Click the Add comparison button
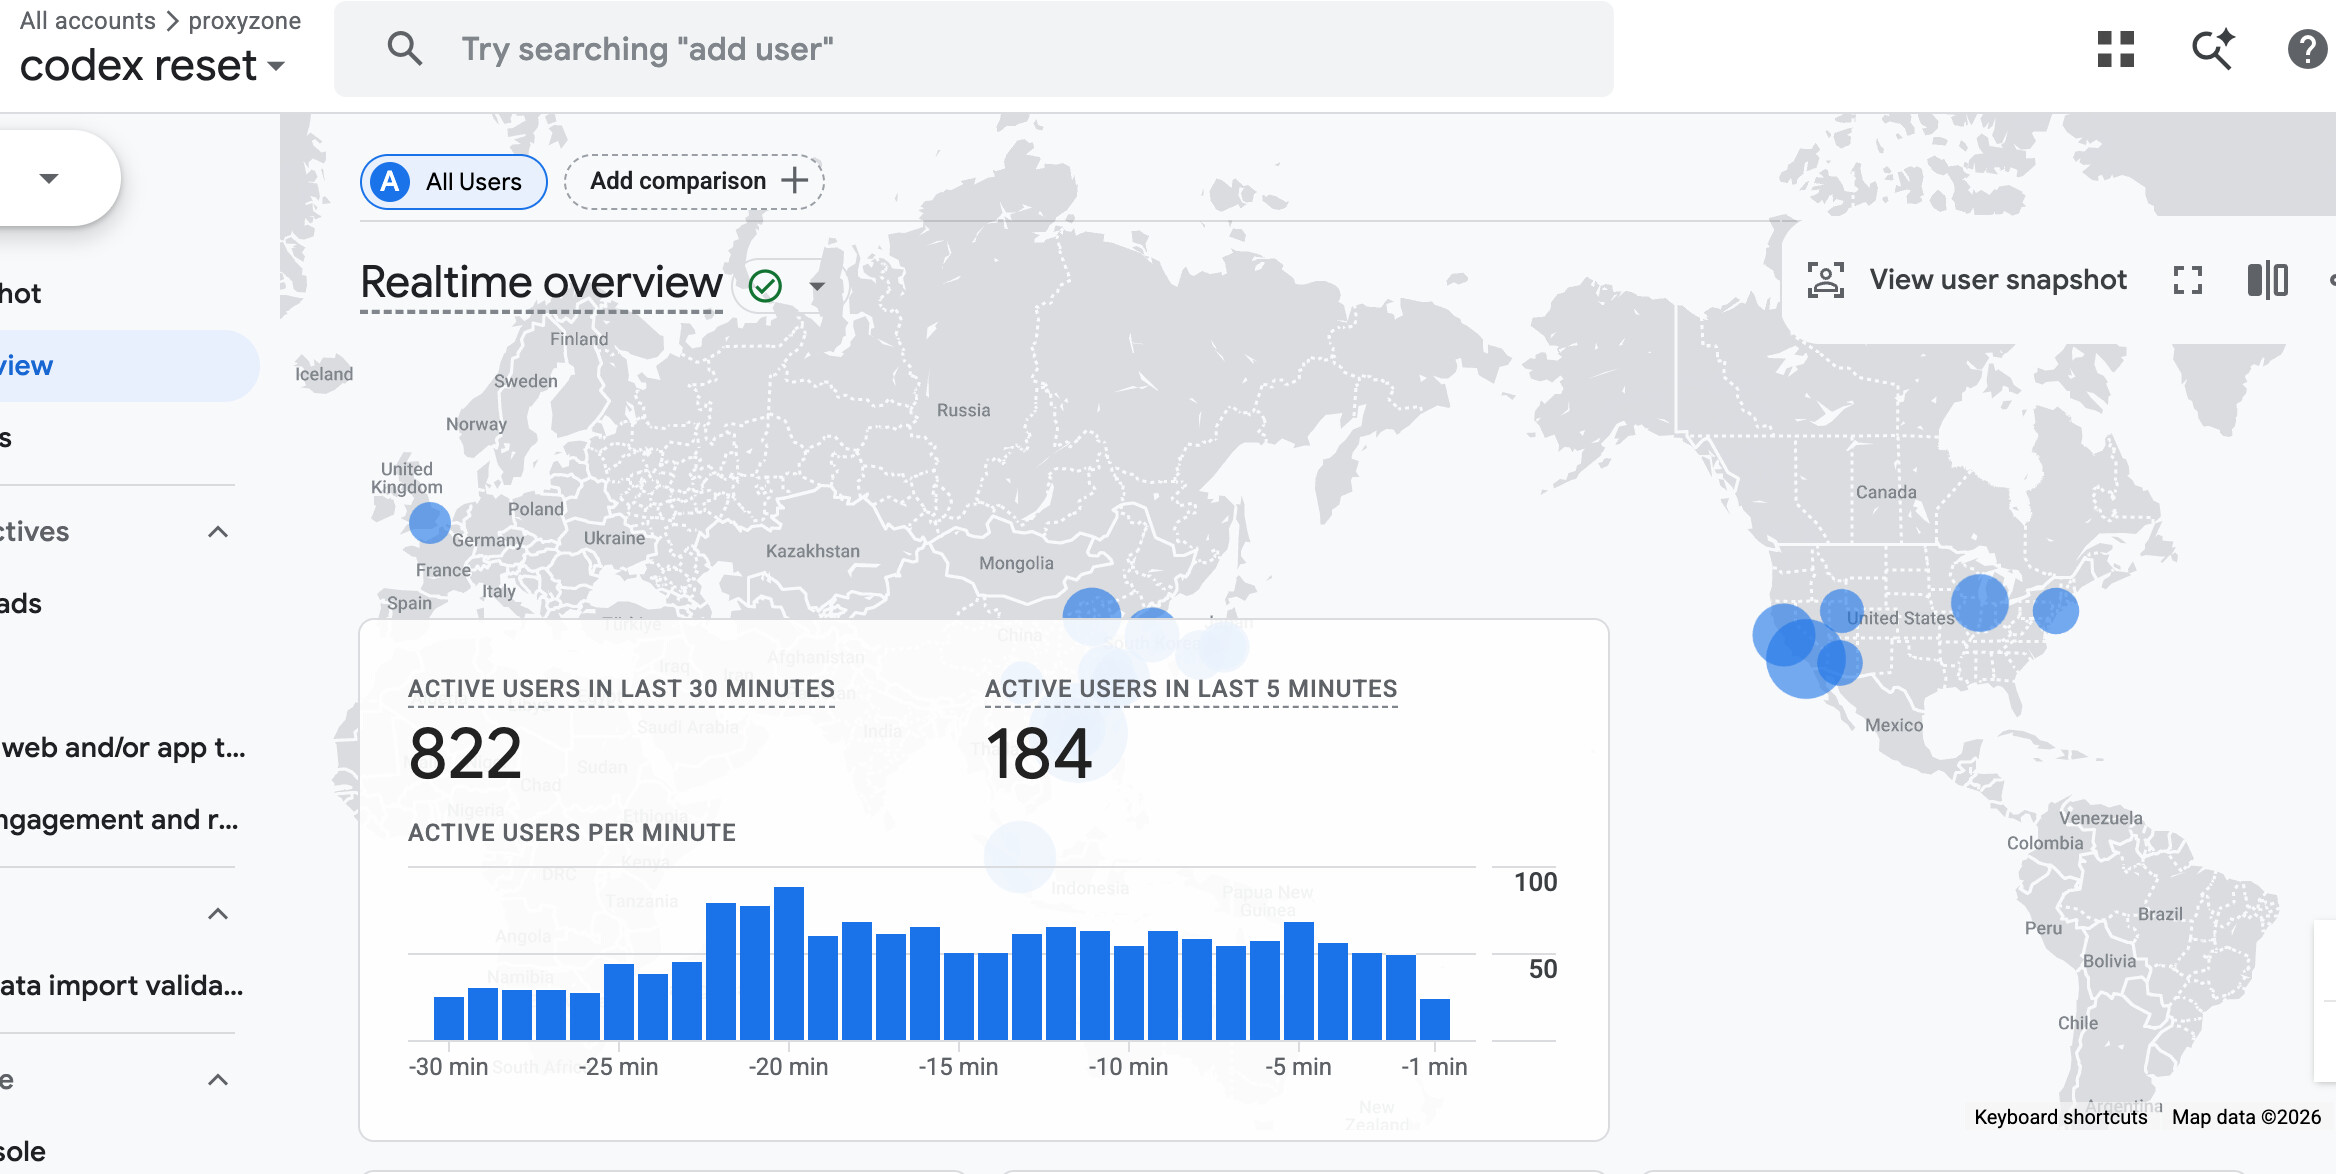2336x1174 pixels. click(694, 182)
